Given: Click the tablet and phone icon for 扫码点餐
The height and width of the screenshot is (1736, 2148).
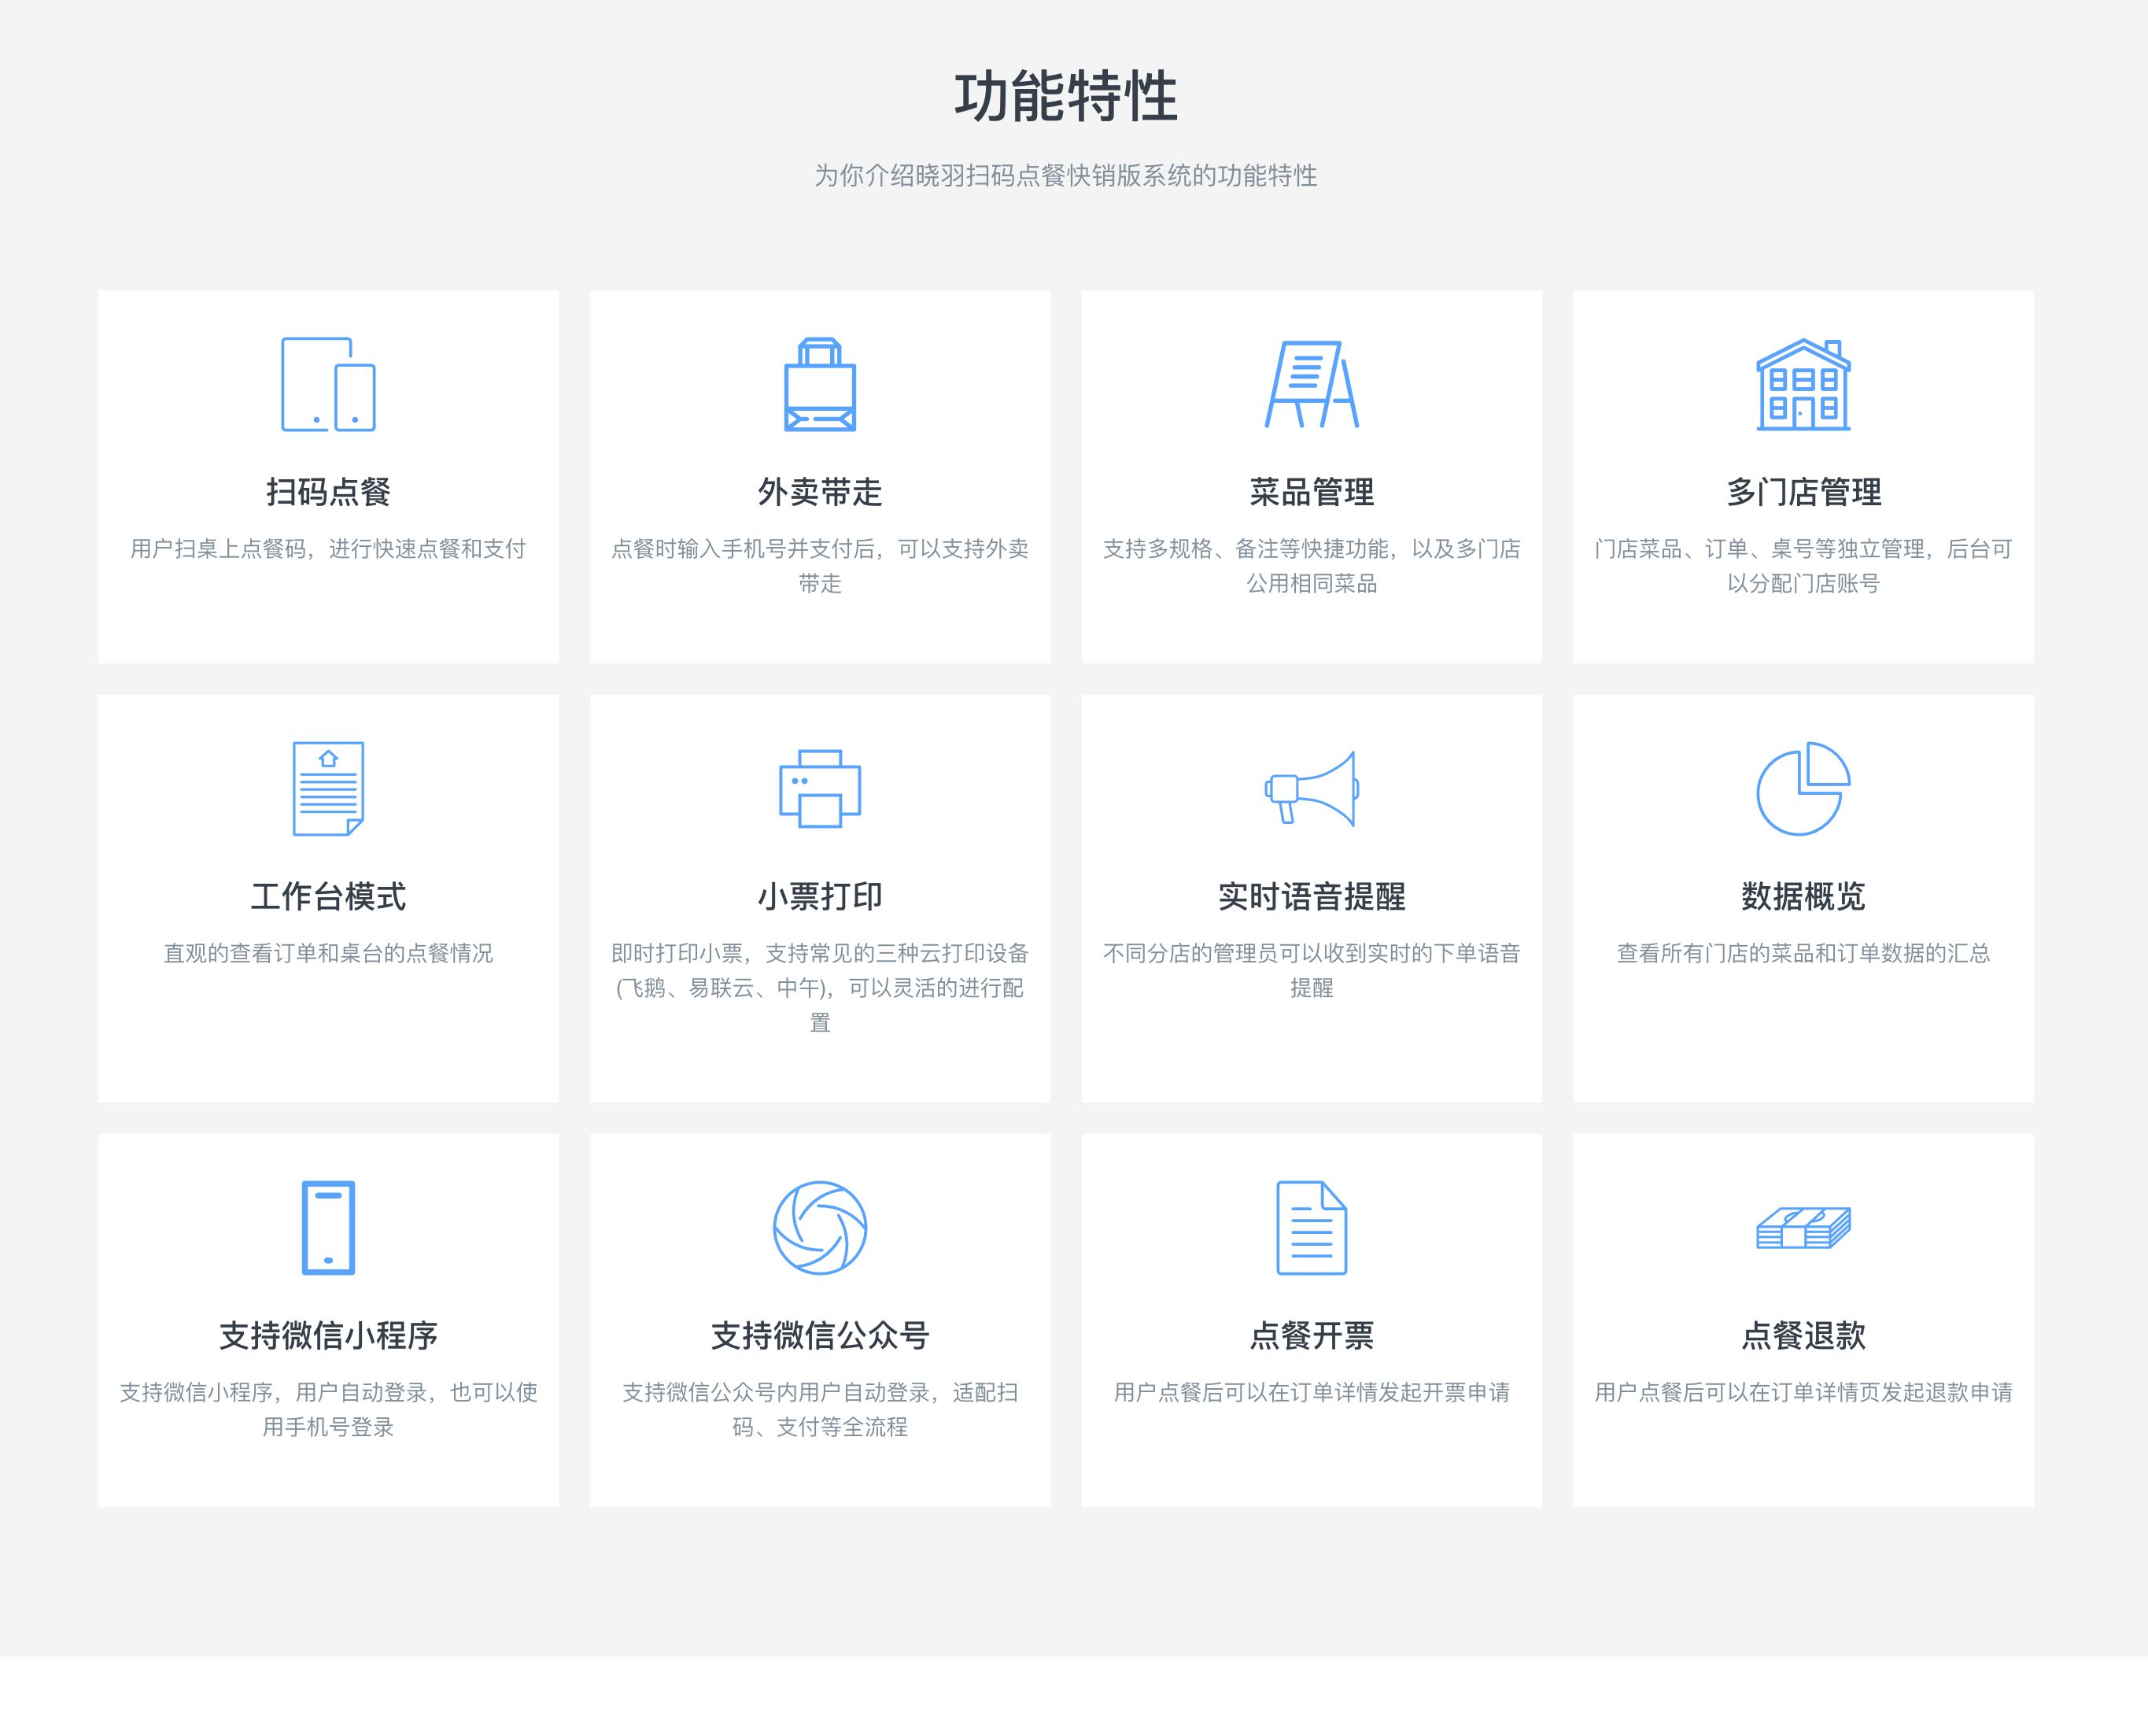Looking at the screenshot, I should coord(328,384).
